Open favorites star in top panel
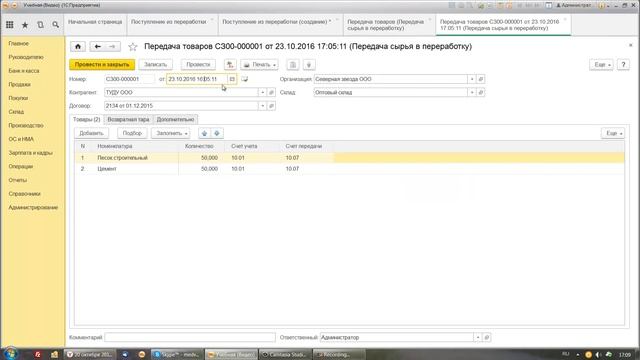 pyautogui.click(x=25, y=25)
